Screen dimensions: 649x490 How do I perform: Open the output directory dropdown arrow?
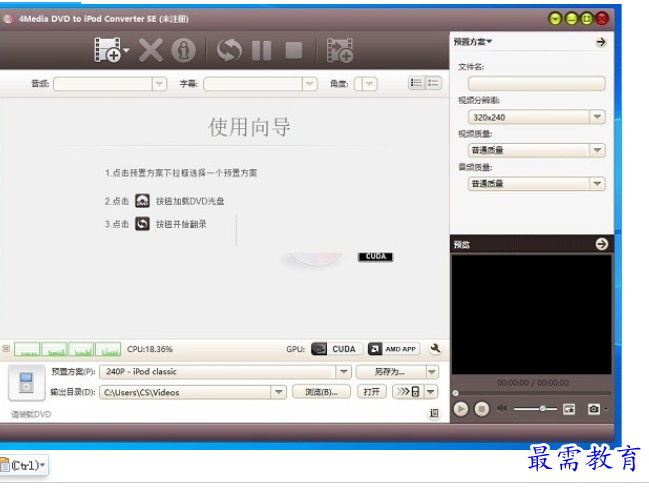click(279, 392)
